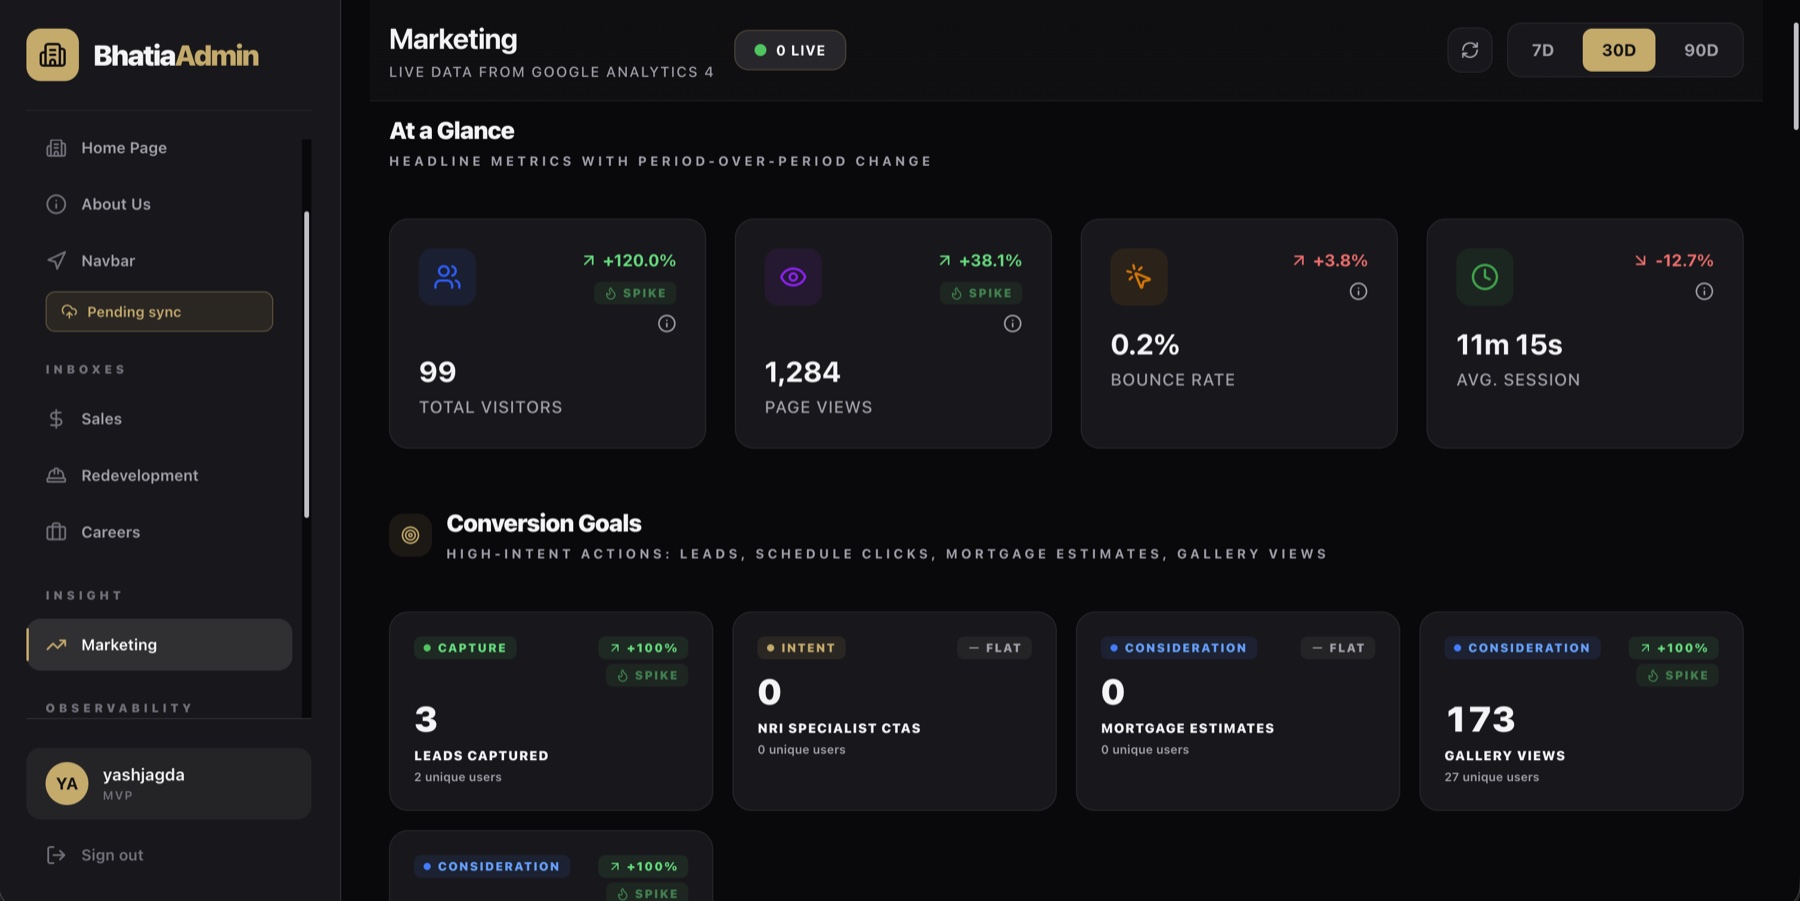This screenshot has height=901, width=1800.
Task: Click the Sign out arrow icon
Action: point(56,855)
